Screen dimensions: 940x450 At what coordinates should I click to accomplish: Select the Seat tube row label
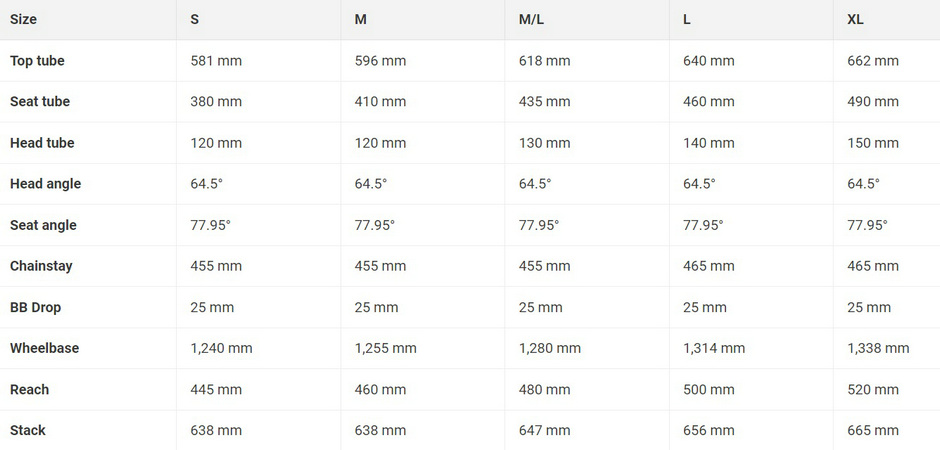coord(40,102)
